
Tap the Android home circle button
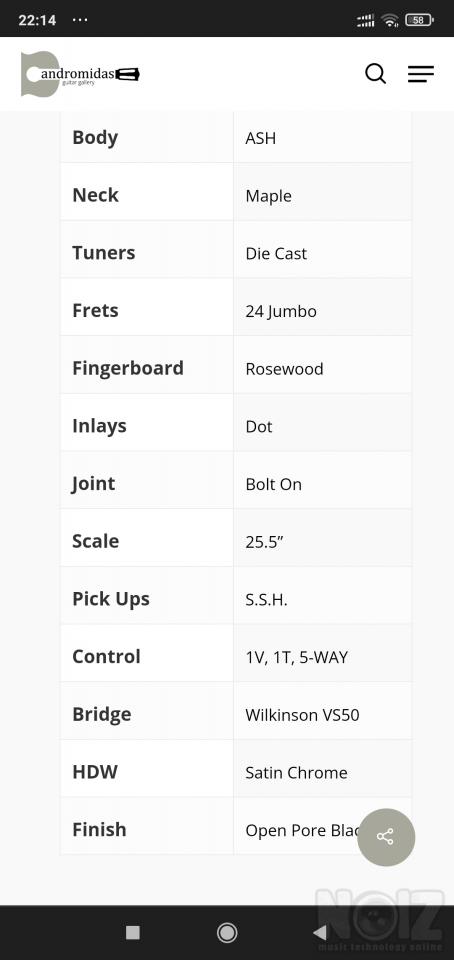point(227,932)
